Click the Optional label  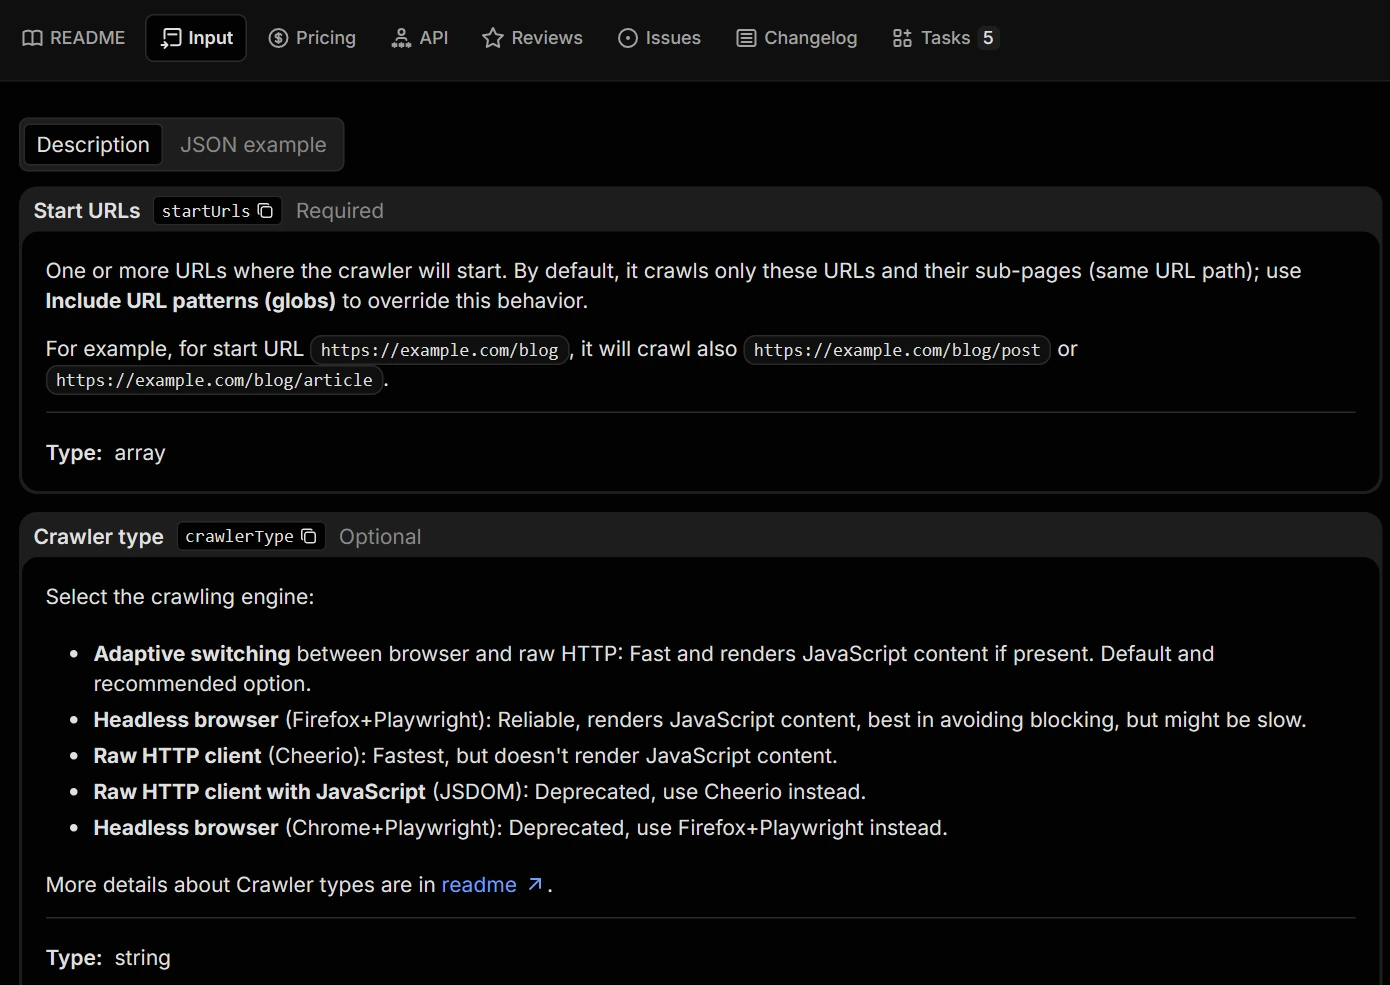point(380,537)
